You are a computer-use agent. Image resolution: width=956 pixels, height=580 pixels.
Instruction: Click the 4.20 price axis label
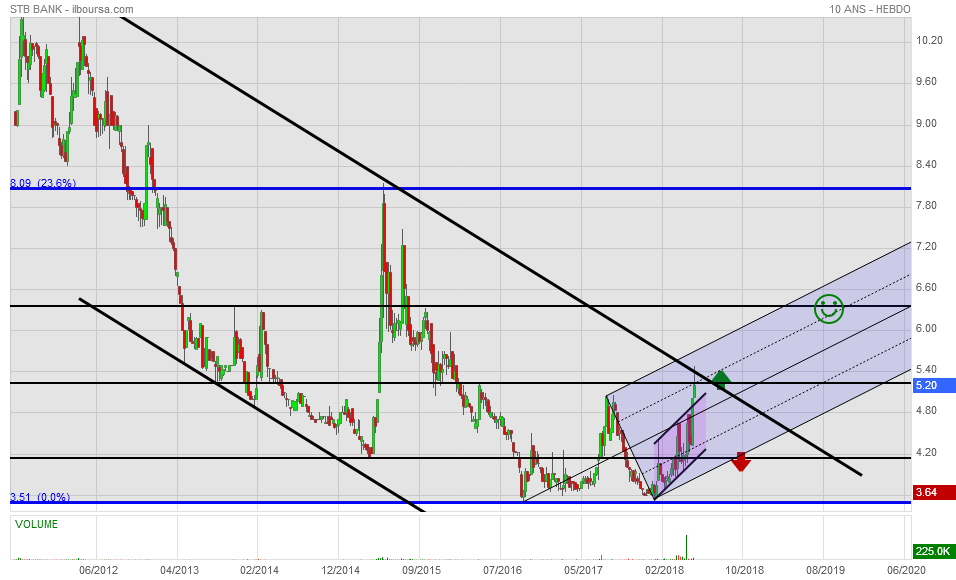pyautogui.click(x=926, y=453)
